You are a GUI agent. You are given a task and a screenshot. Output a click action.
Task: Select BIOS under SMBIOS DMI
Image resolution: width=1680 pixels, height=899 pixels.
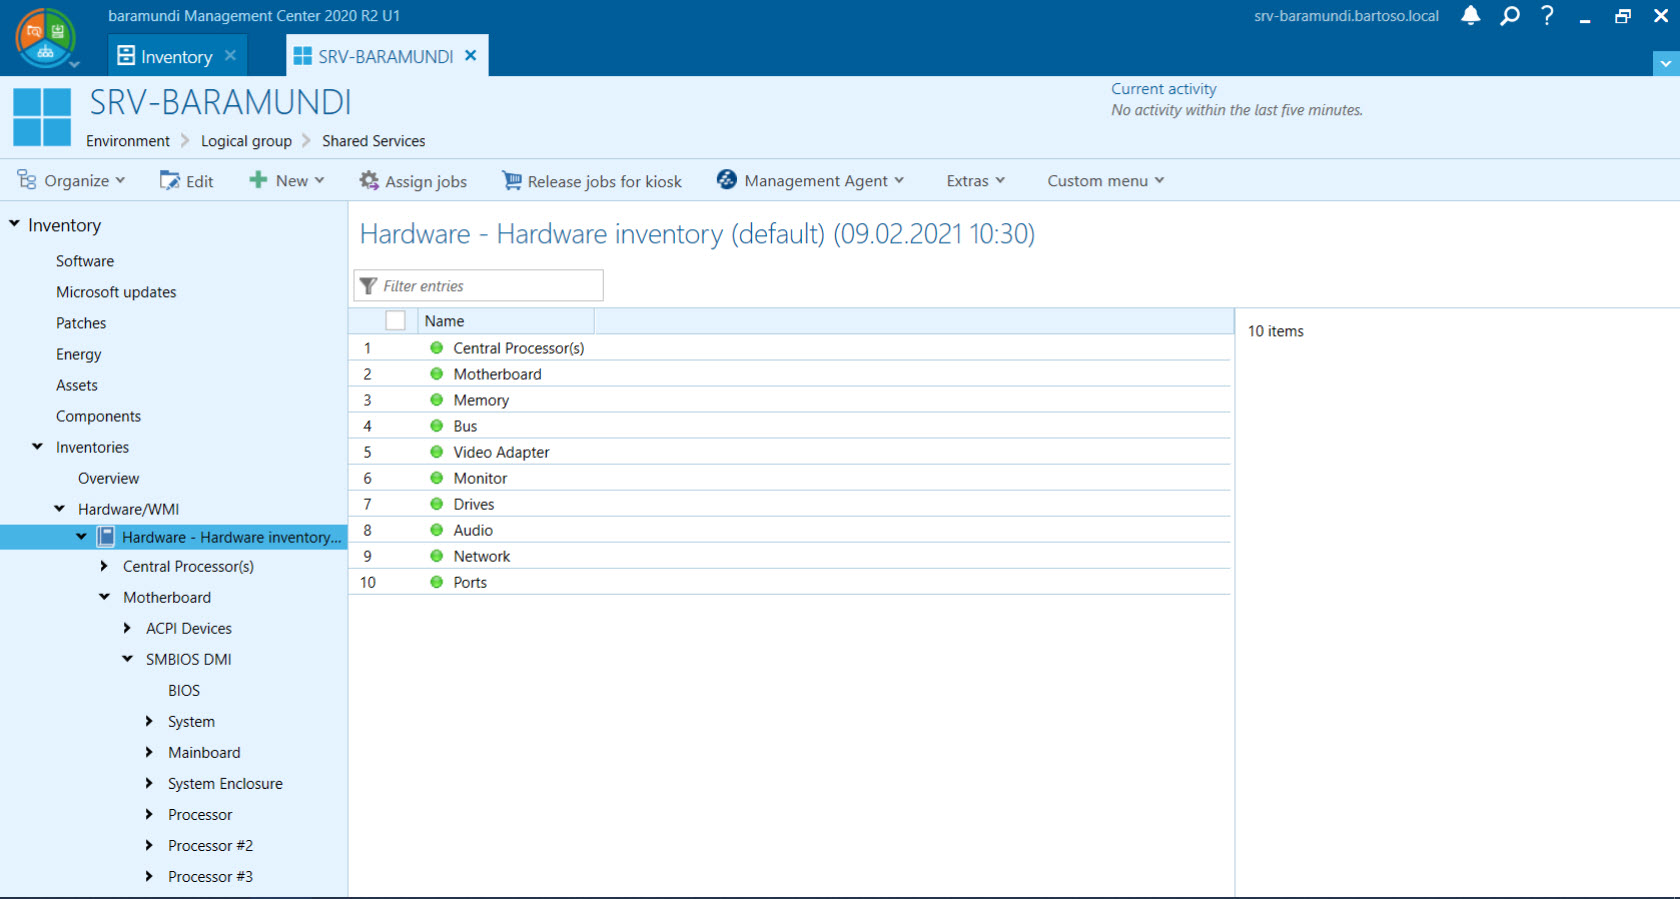click(x=184, y=690)
